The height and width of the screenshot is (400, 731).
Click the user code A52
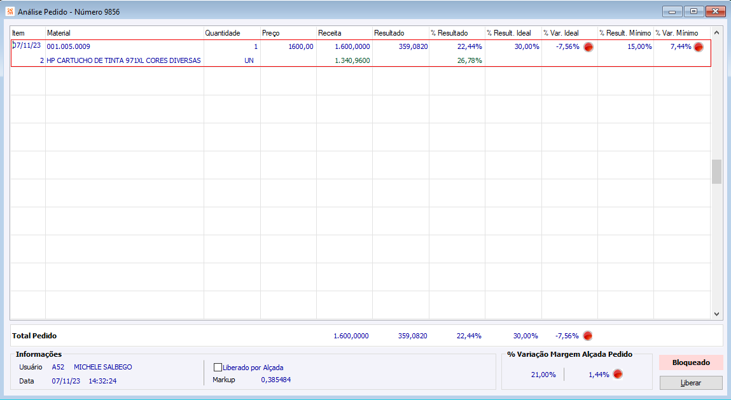pyautogui.click(x=58, y=367)
